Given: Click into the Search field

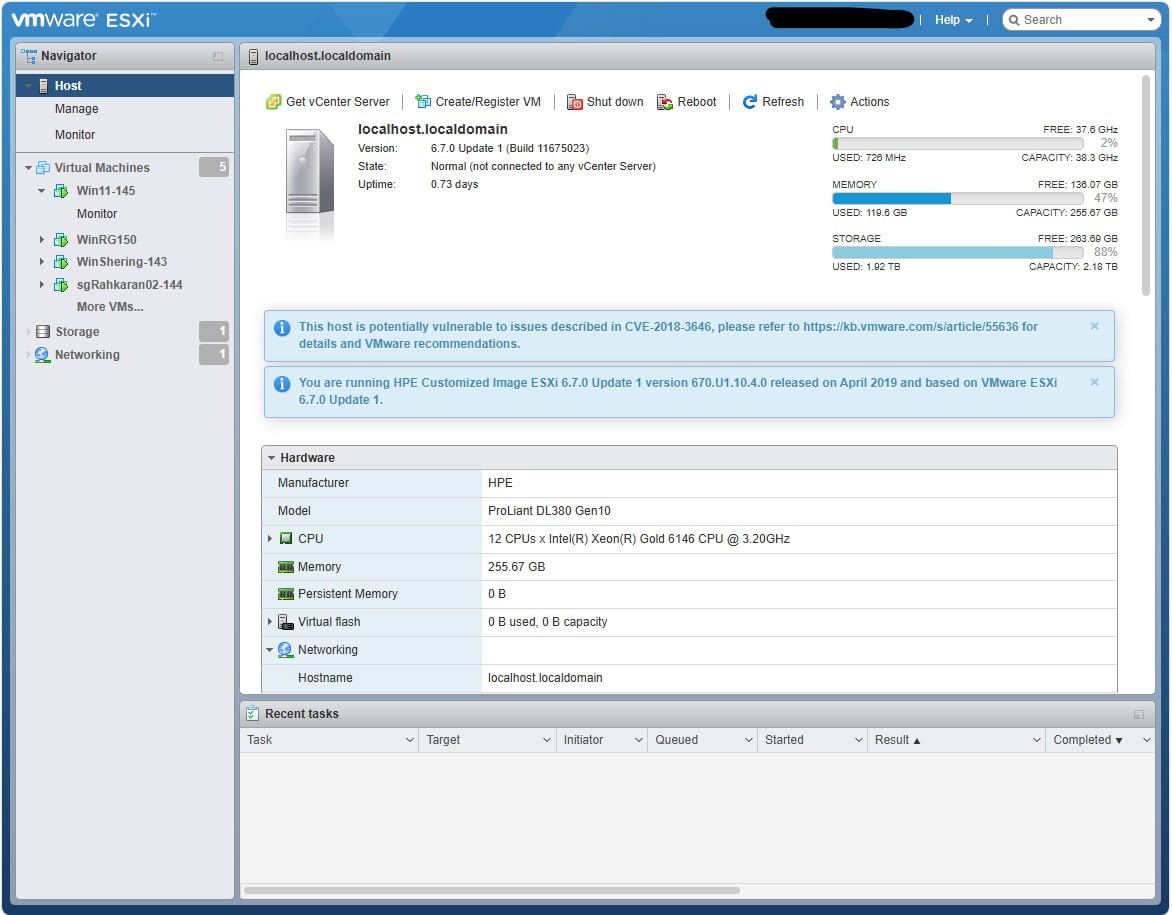Looking at the screenshot, I should (1080, 20).
